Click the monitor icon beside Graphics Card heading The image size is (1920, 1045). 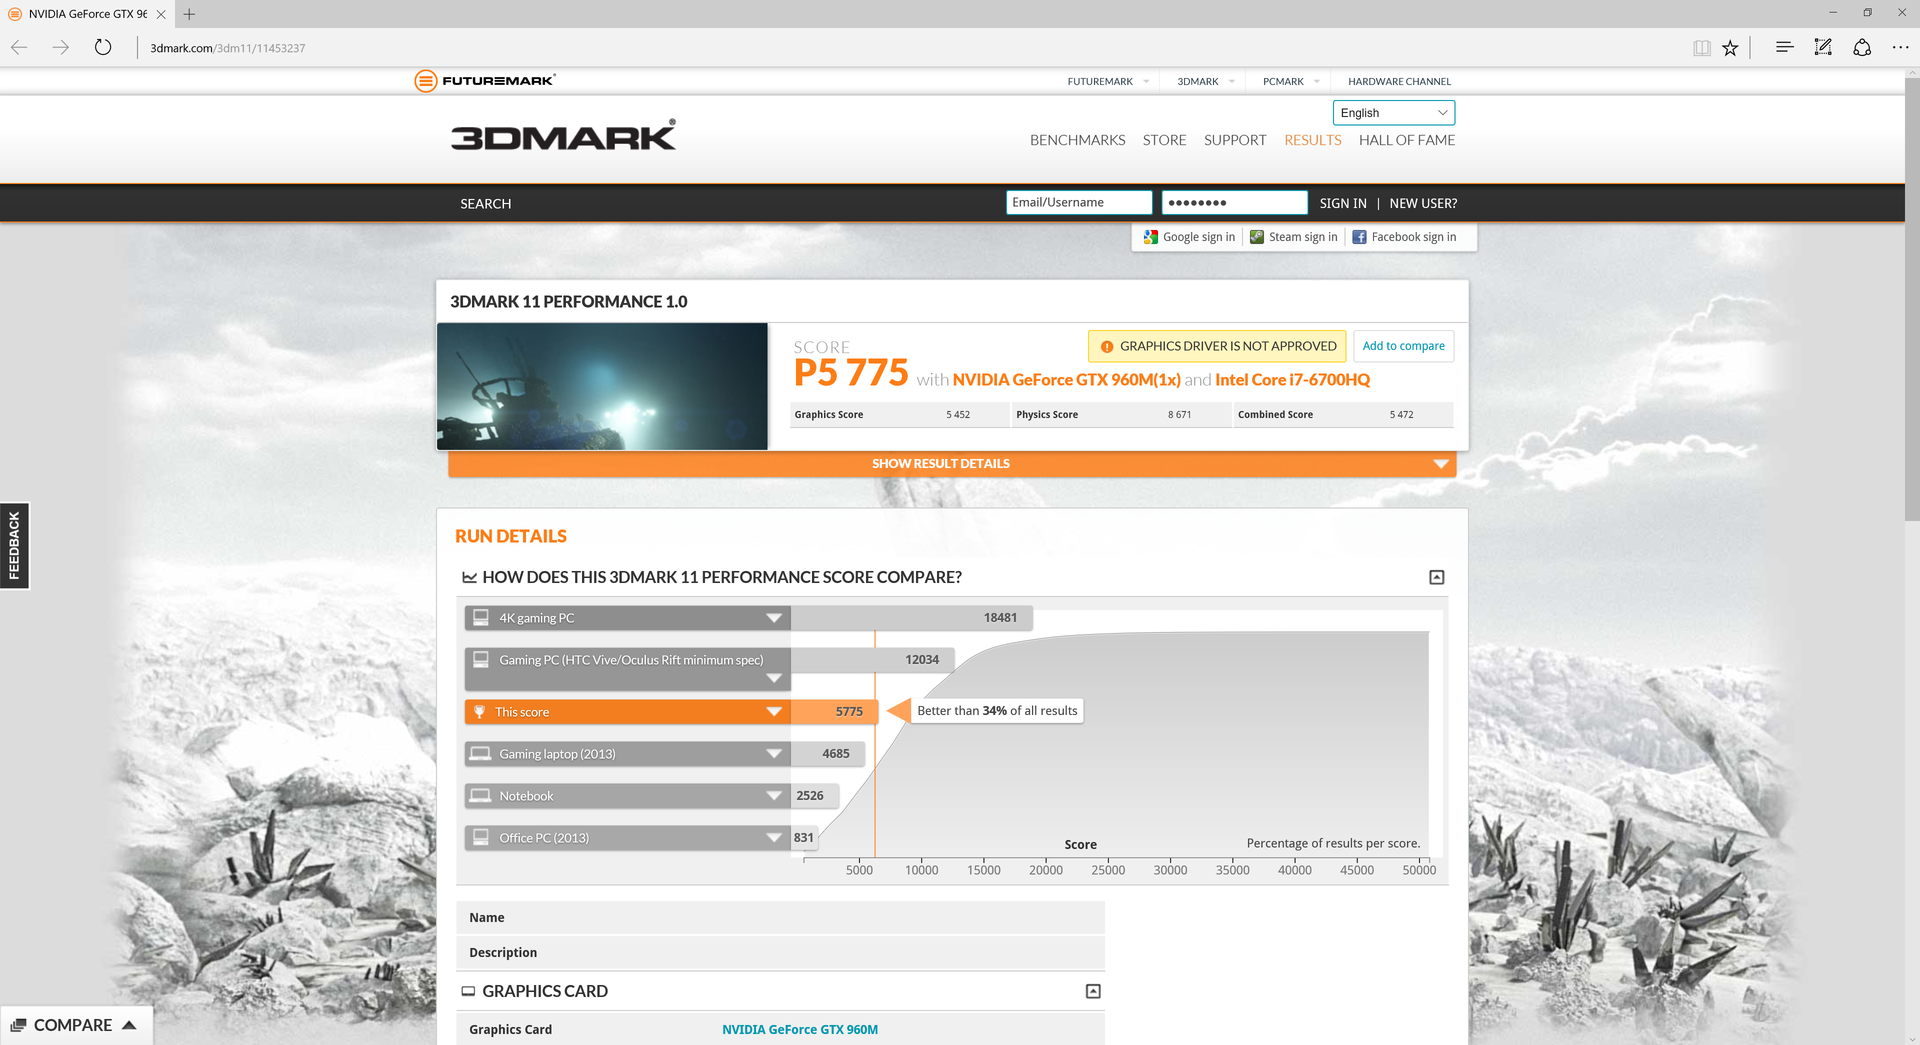[468, 991]
